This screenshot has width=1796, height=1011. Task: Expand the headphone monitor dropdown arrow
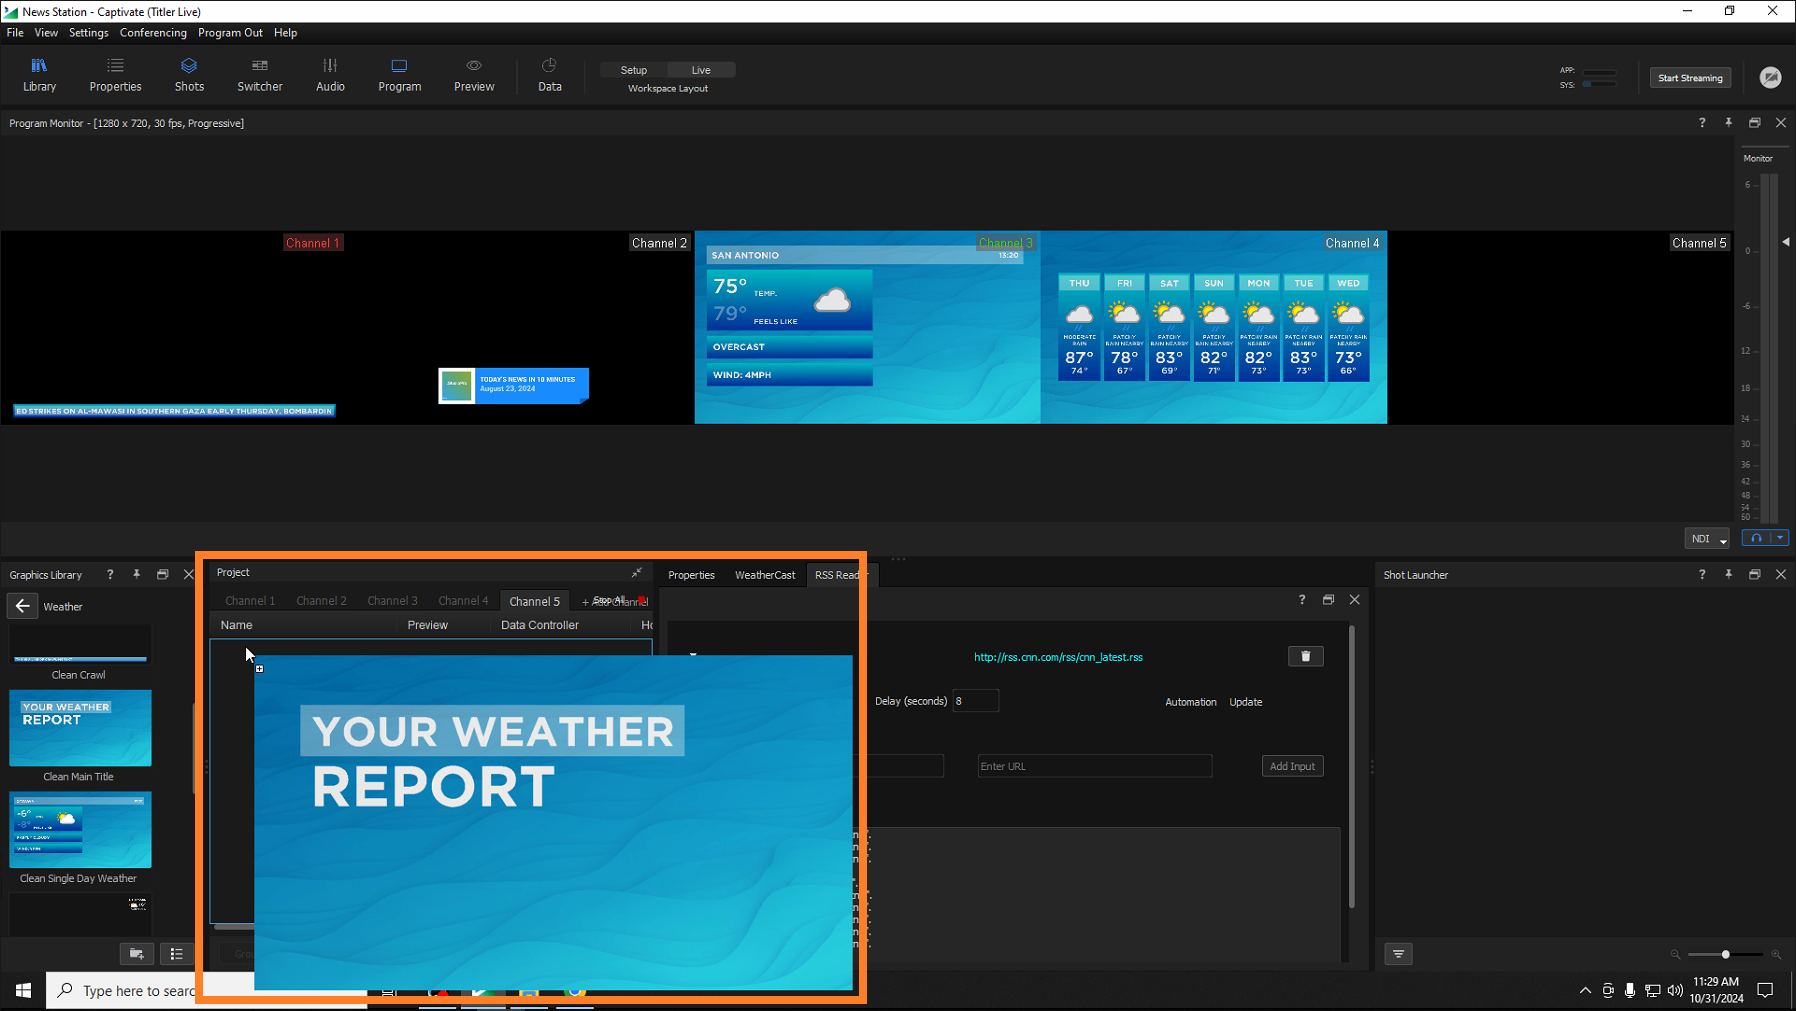click(x=1780, y=538)
